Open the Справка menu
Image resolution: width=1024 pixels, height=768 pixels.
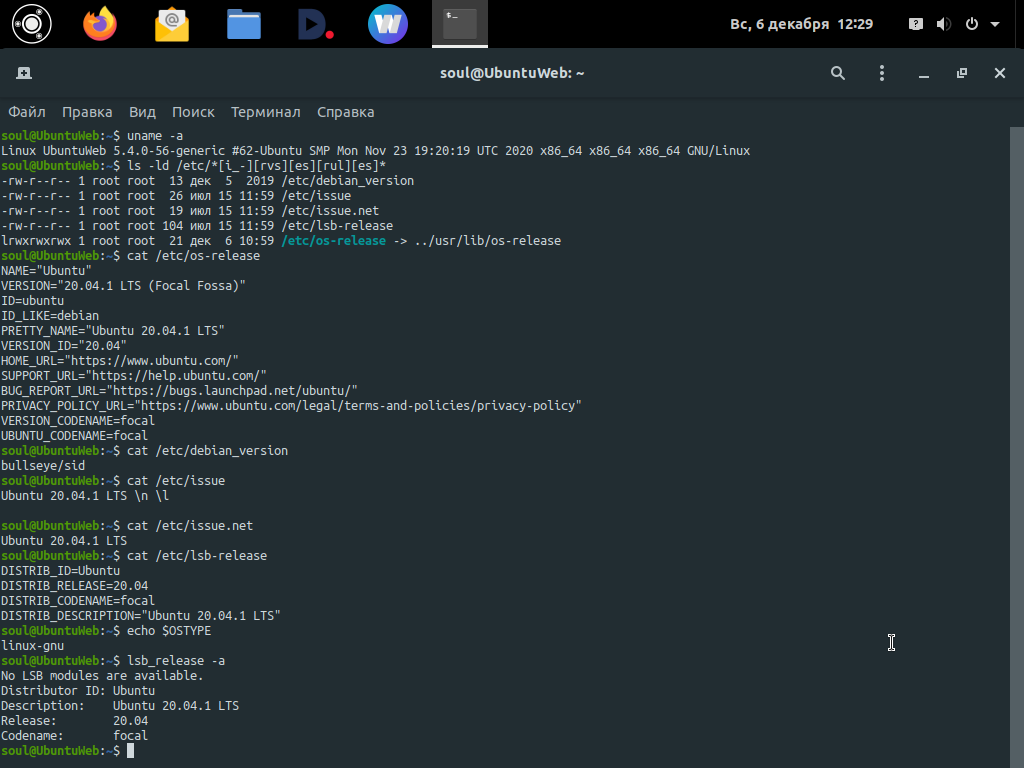coord(345,112)
